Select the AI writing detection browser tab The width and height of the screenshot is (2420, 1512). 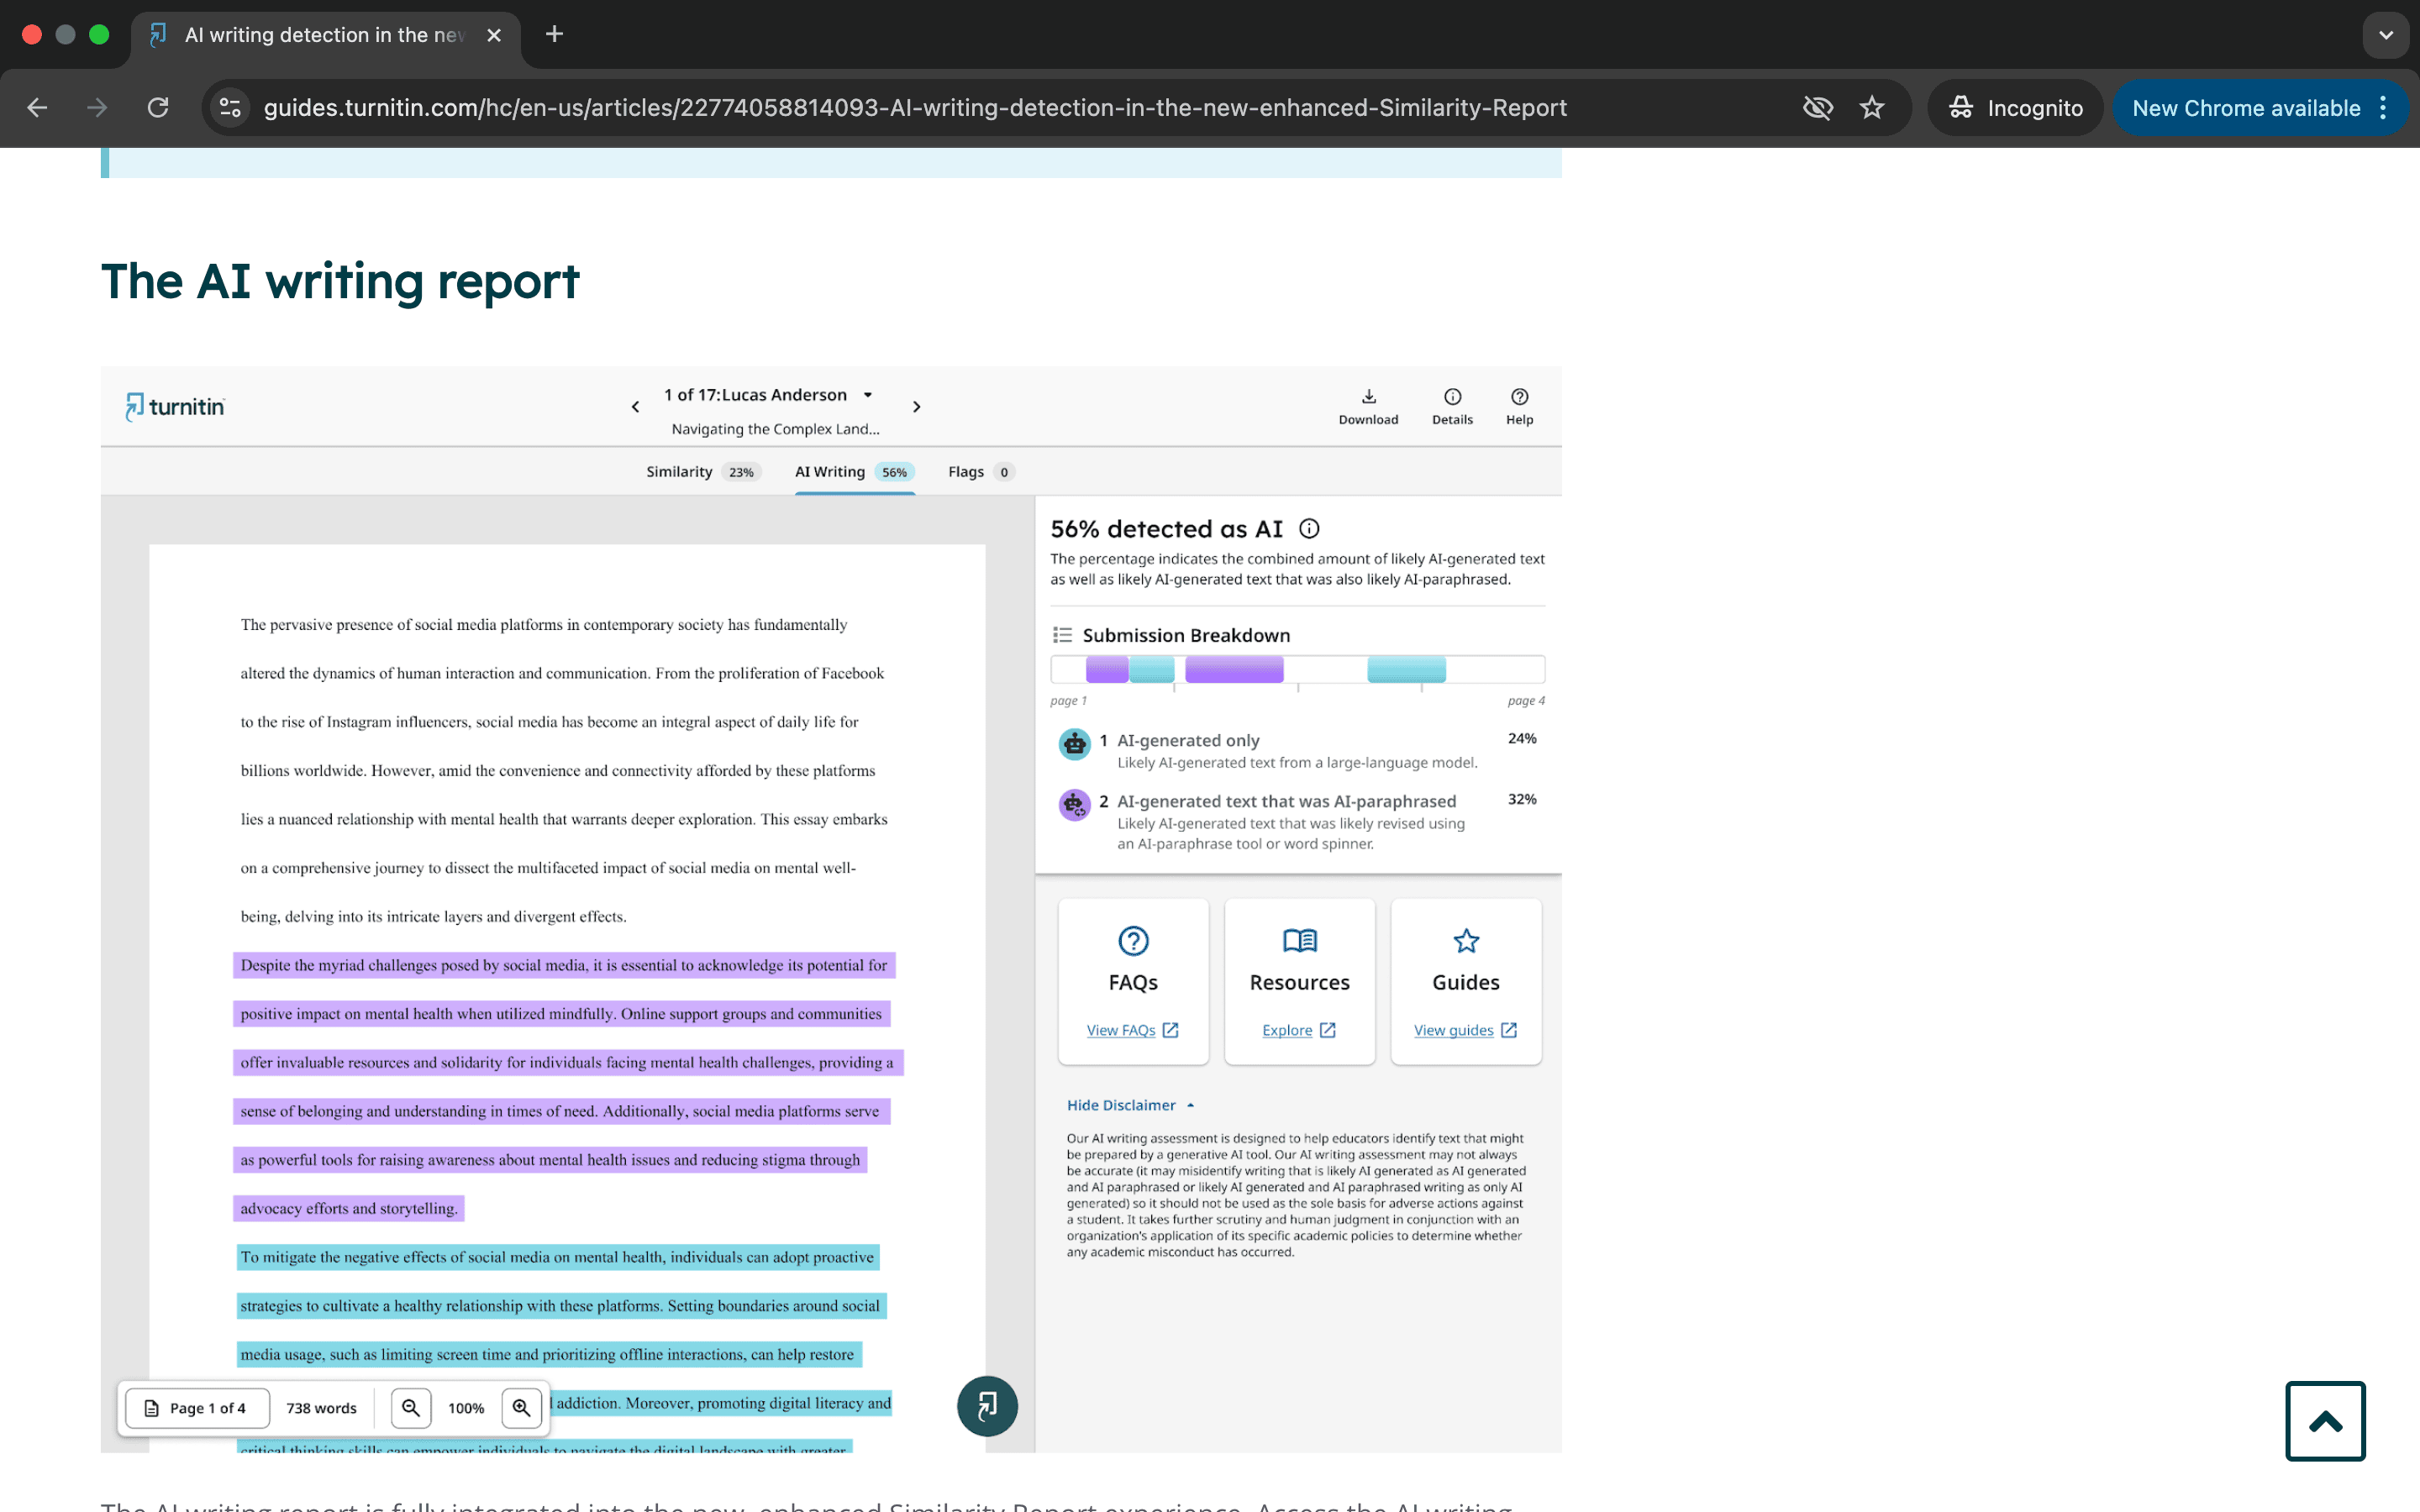click(x=325, y=35)
